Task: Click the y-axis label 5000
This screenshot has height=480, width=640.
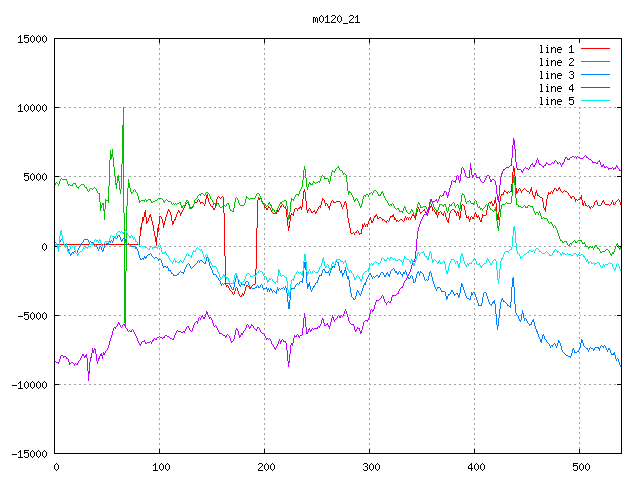Action: pyautogui.click(x=36, y=178)
